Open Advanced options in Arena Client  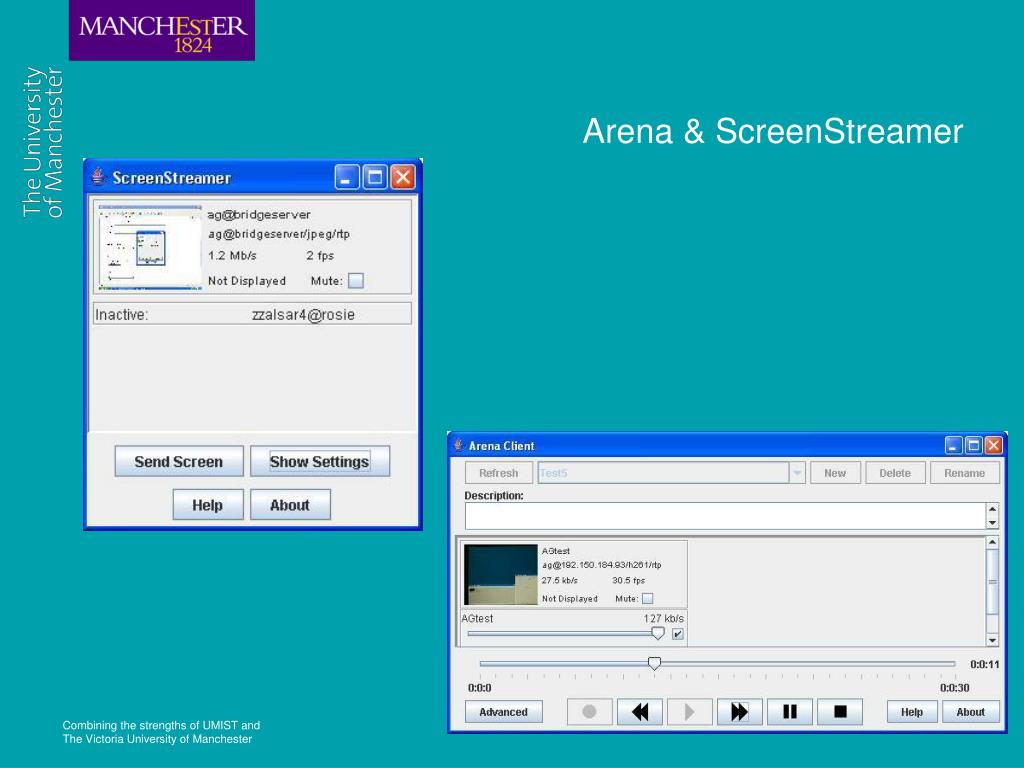click(504, 712)
